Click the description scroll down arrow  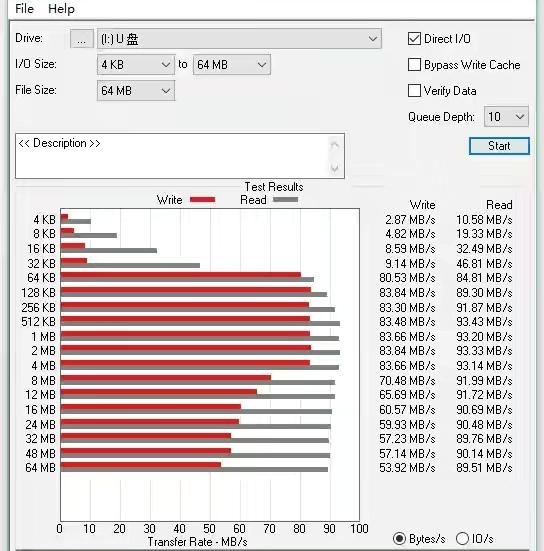[335, 168]
